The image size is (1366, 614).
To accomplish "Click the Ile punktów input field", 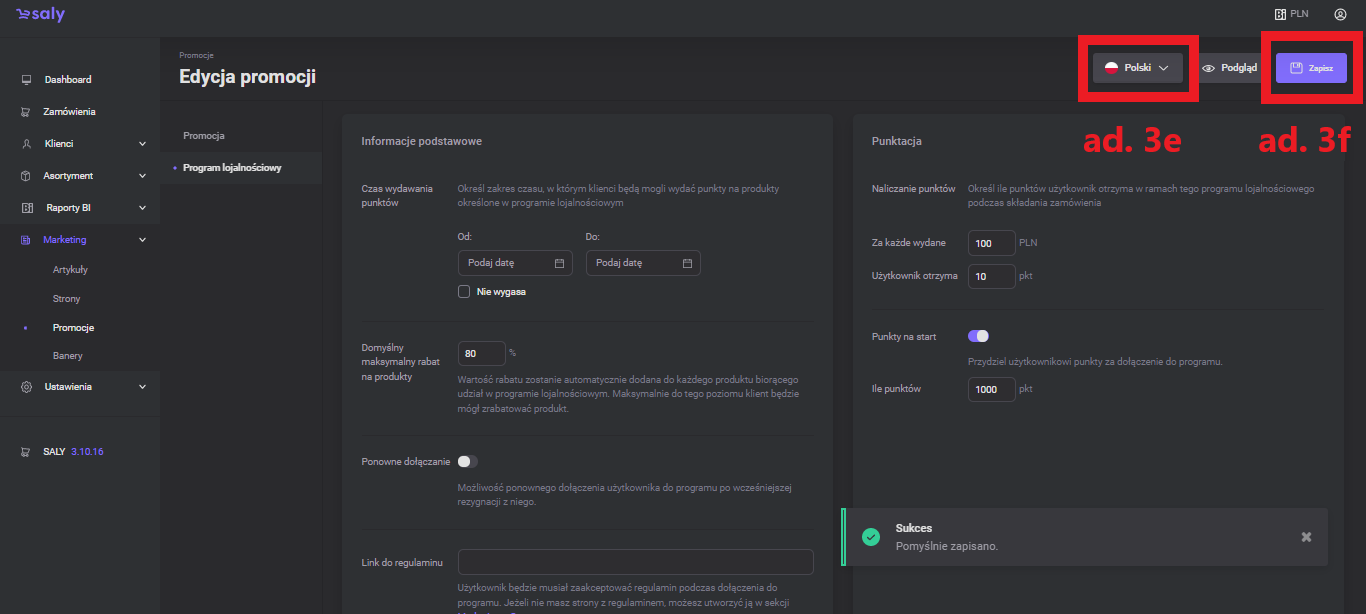I will tap(991, 389).
